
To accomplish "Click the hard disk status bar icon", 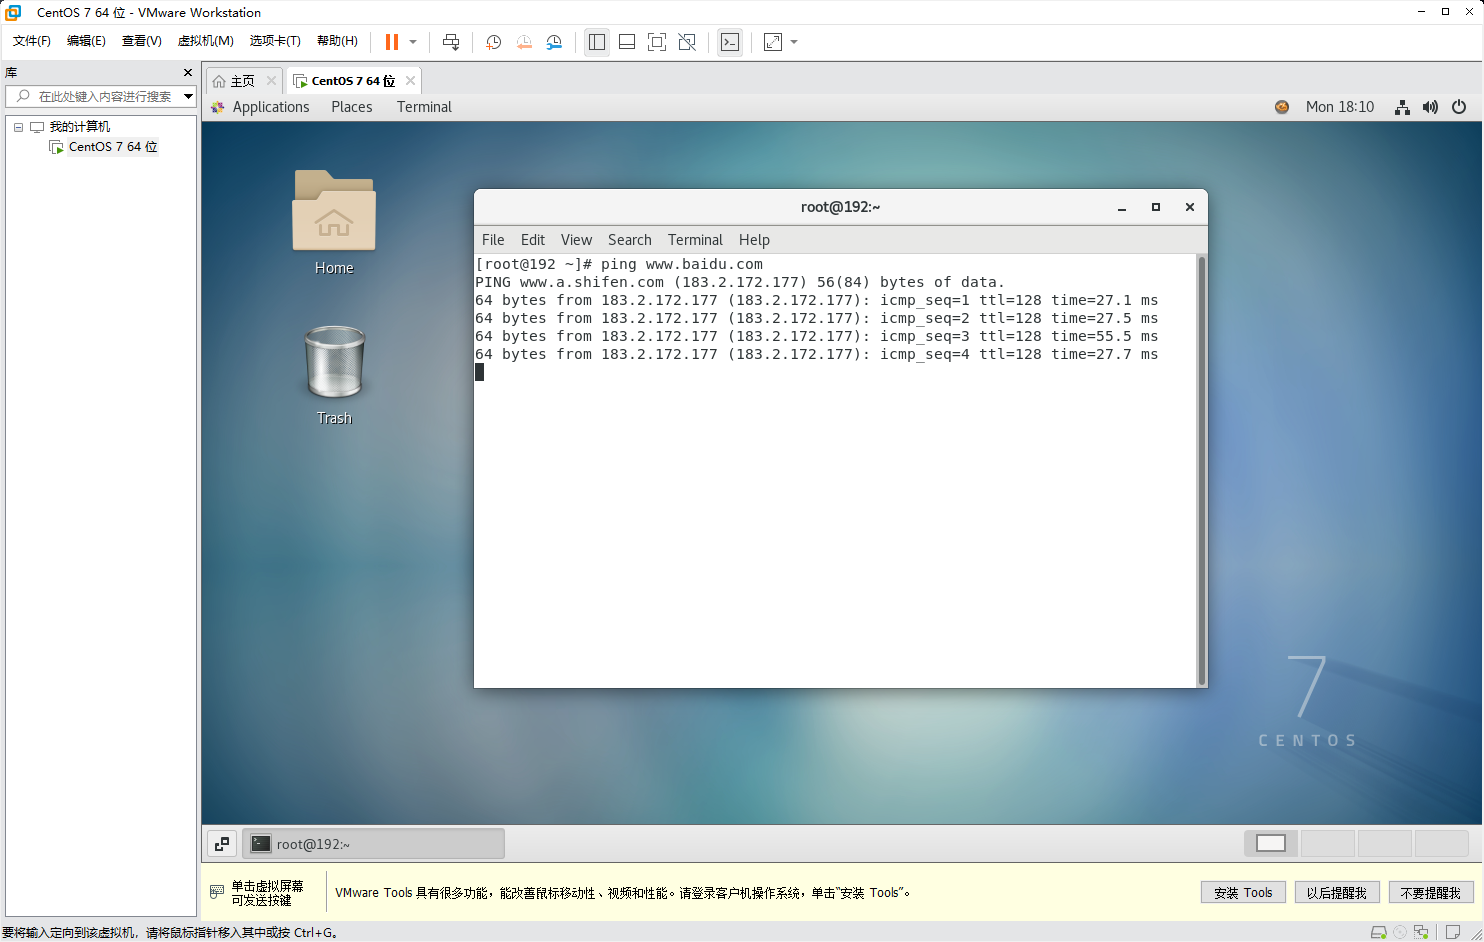I will click(1378, 932).
